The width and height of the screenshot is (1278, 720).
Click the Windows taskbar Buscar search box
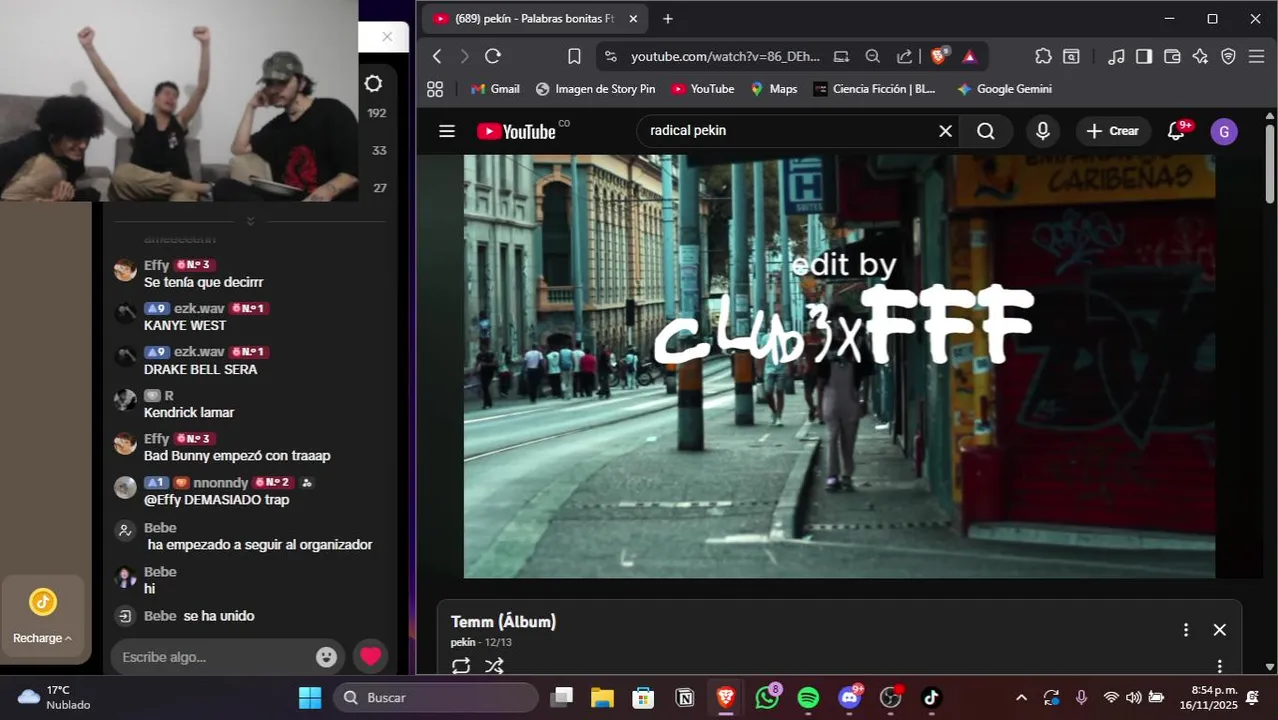point(436,697)
